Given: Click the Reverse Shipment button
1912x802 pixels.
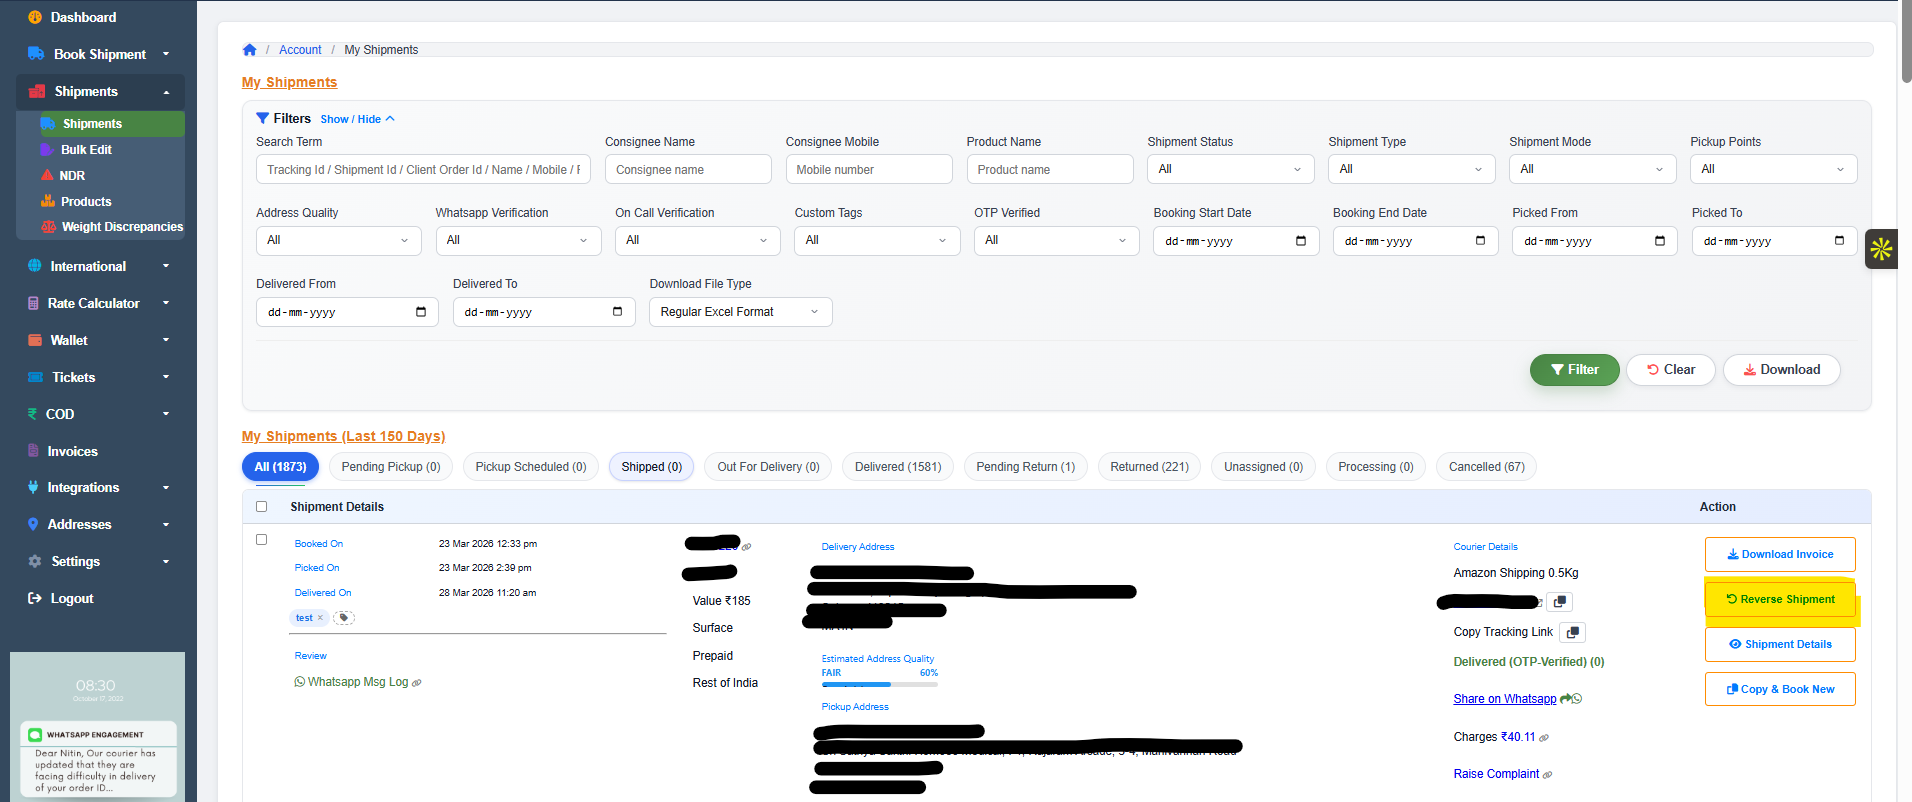Looking at the screenshot, I should pyautogui.click(x=1780, y=599).
